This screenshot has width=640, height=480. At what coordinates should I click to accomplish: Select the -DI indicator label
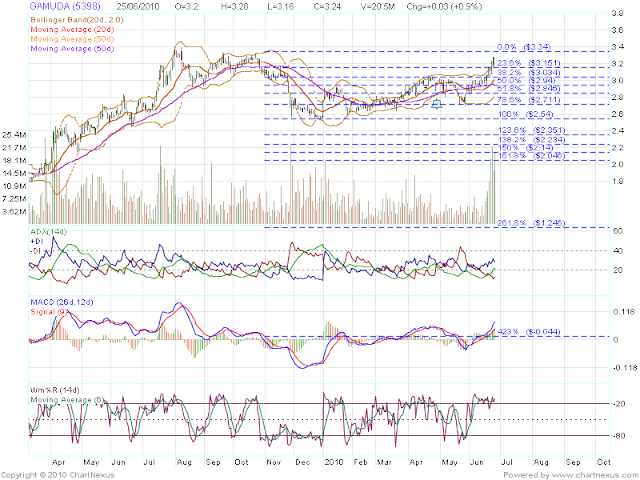click(36, 250)
